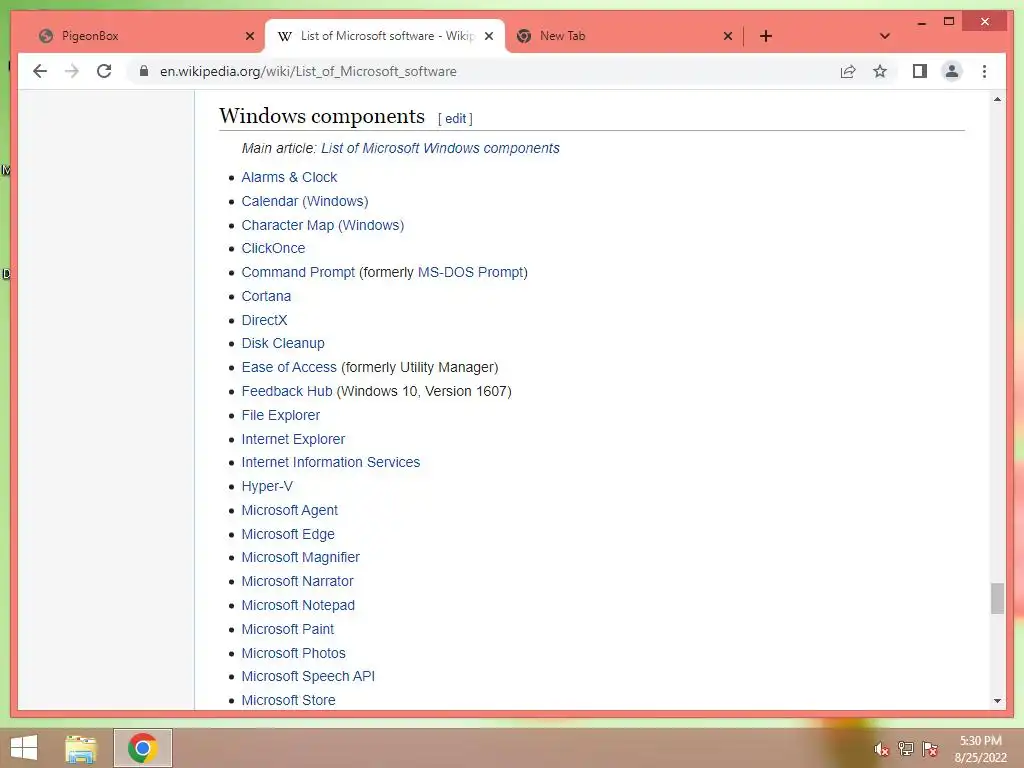Go back using the browser back arrow

click(40, 71)
